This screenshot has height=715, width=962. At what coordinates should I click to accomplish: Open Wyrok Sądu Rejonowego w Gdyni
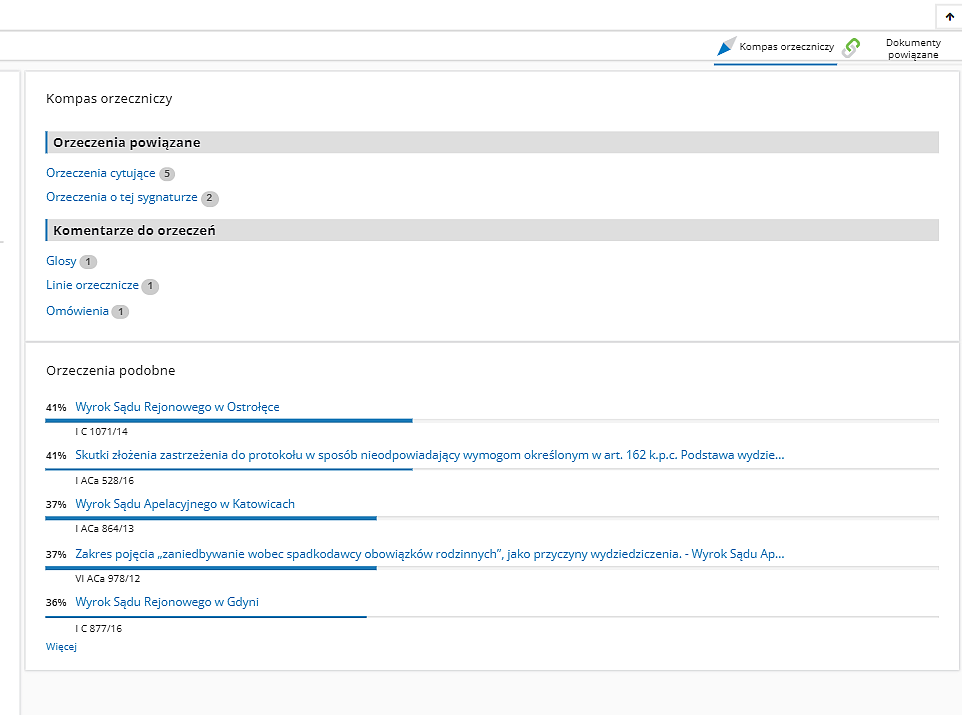[x=167, y=602]
